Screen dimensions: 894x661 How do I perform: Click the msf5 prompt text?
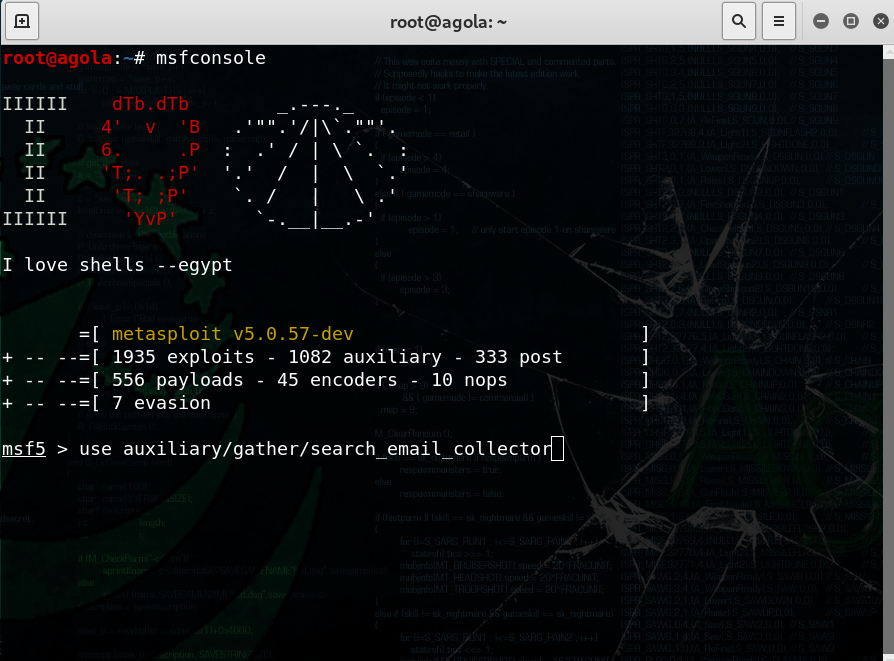click(24, 449)
